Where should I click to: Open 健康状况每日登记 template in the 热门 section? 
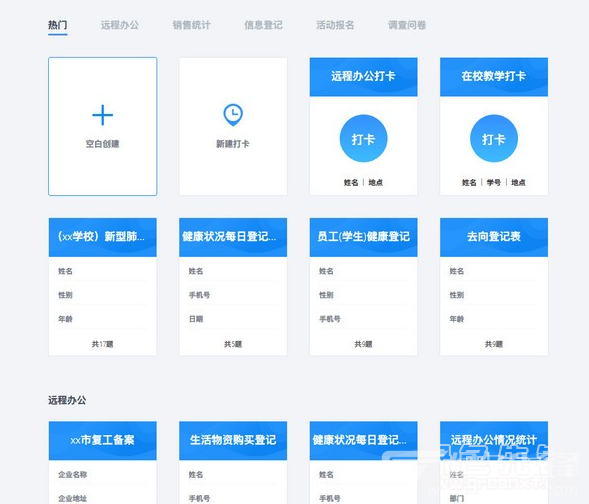(x=233, y=237)
